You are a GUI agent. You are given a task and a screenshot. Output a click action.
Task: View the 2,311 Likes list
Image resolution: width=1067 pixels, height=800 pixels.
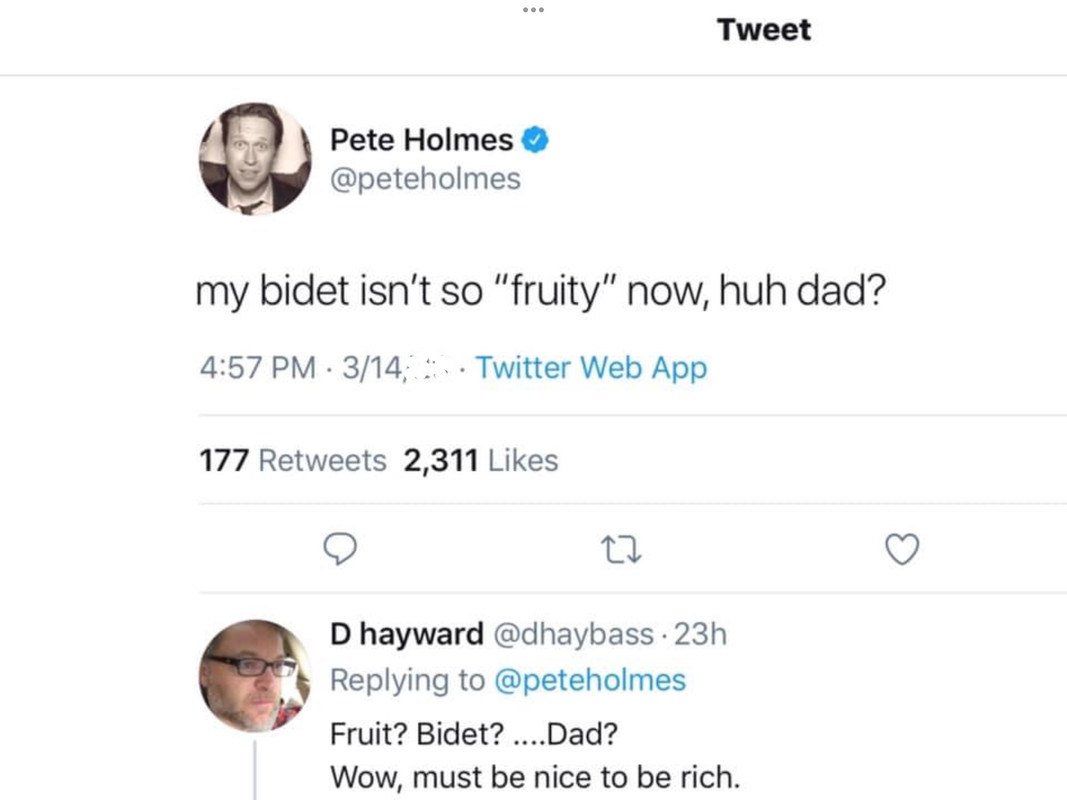[481, 460]
